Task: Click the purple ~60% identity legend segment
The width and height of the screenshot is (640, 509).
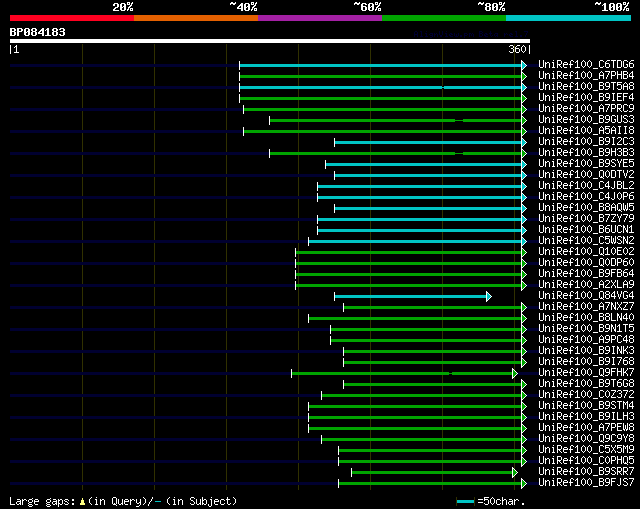Action: click(x=320, y=18)
